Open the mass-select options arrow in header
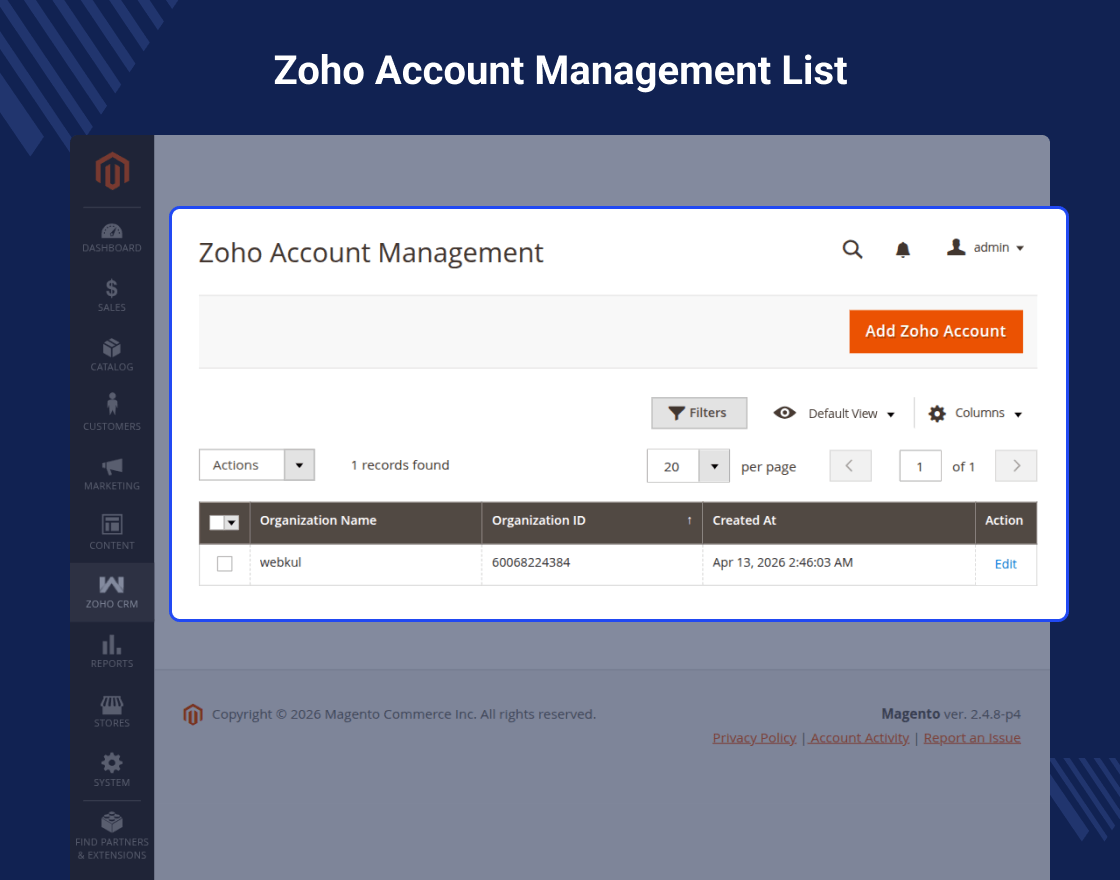Viewport: 1120px width, 880px height. [x=231, y=523]
